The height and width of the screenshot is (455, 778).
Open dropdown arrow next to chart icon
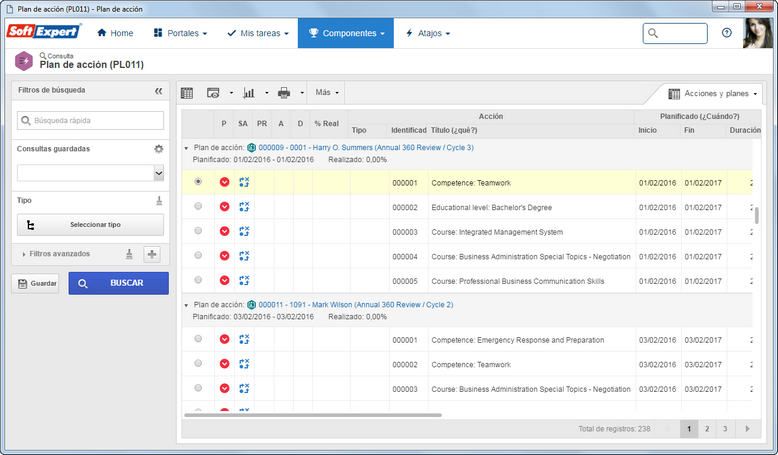pos(267,93)
